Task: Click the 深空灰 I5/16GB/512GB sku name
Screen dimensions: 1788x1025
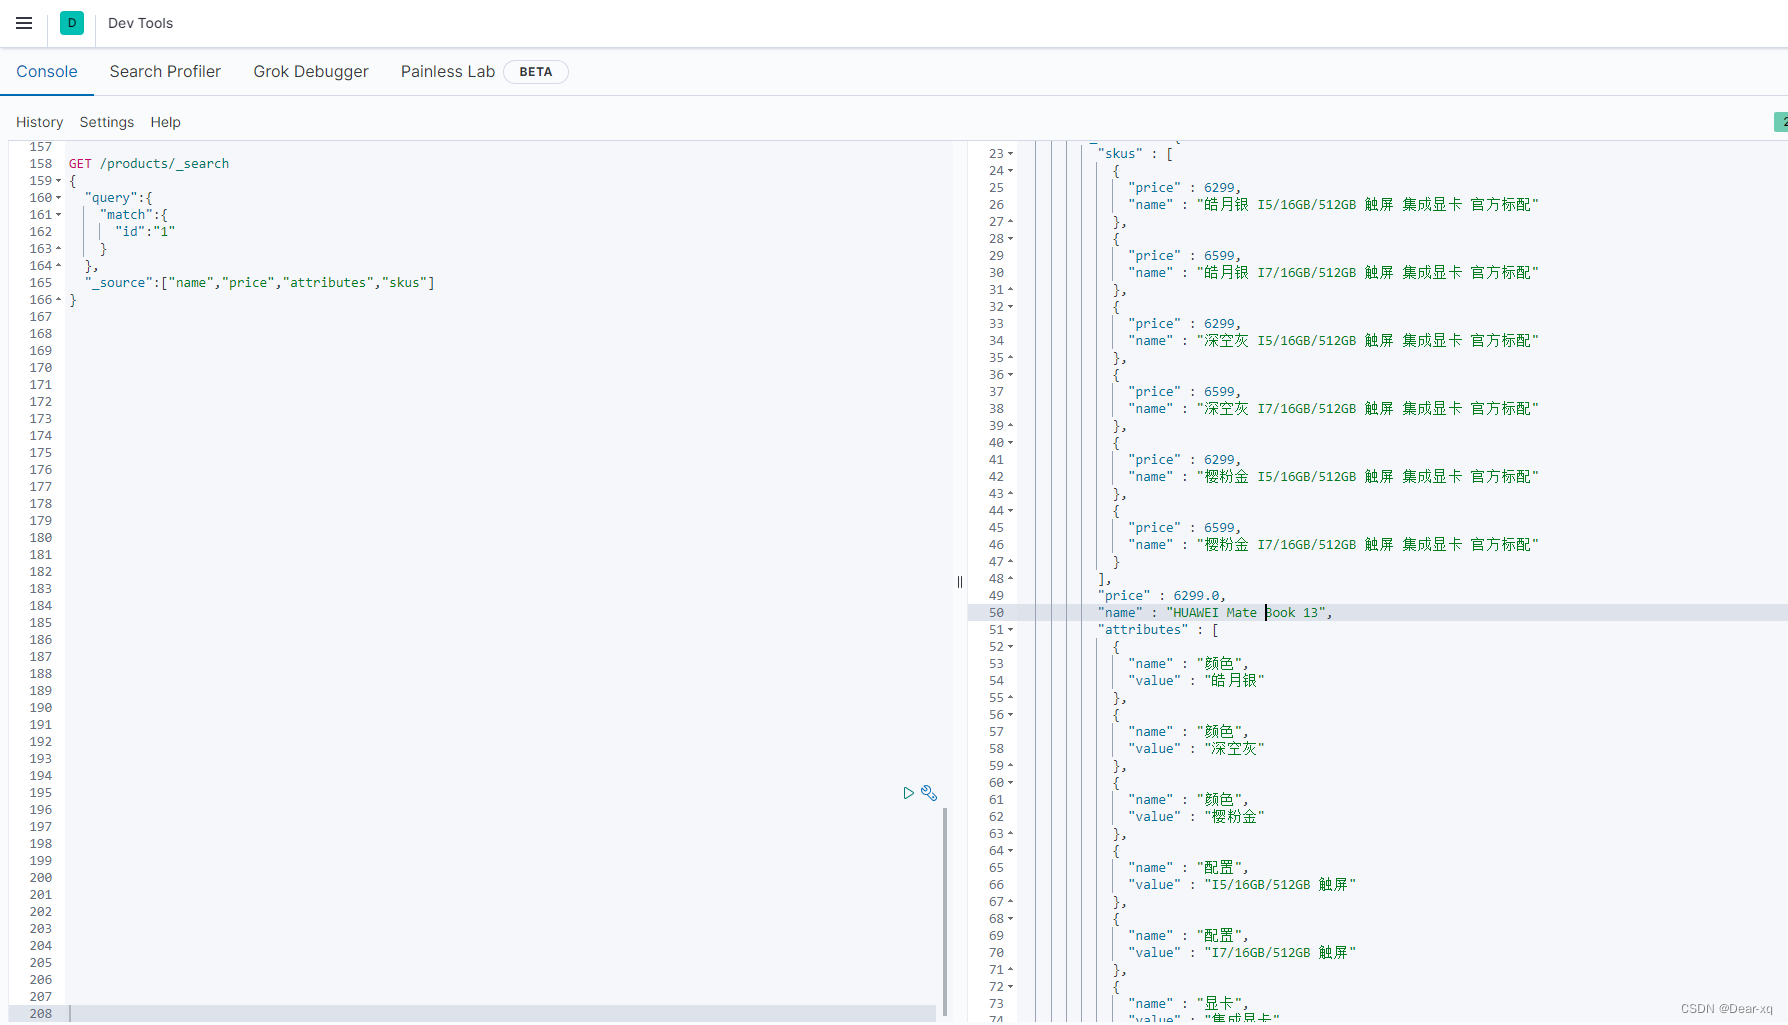Action: click(1367, 341)
